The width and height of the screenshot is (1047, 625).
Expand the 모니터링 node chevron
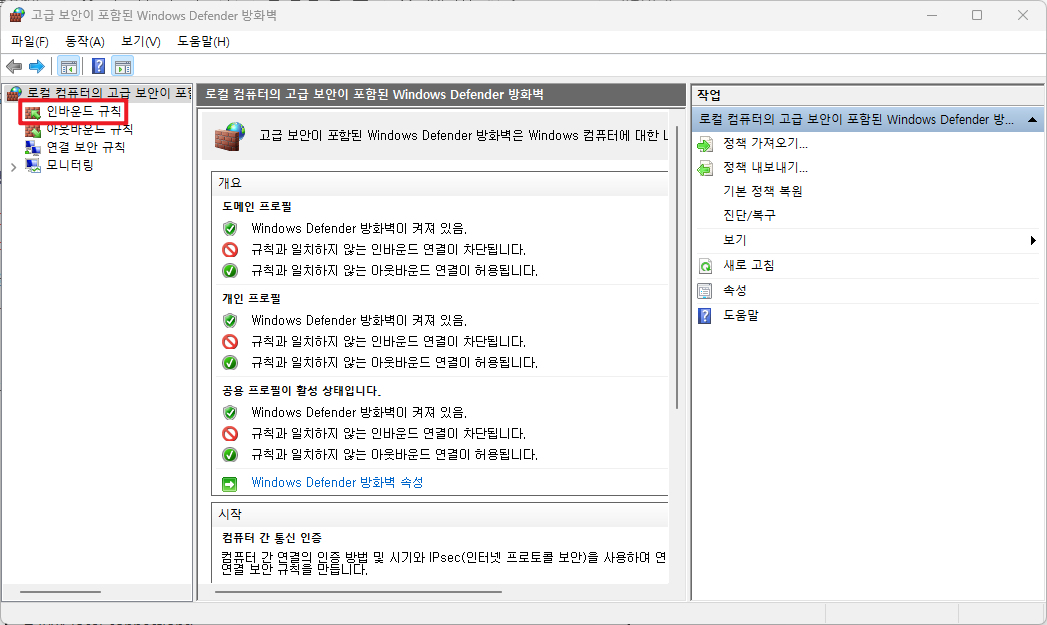click(13, 167)
